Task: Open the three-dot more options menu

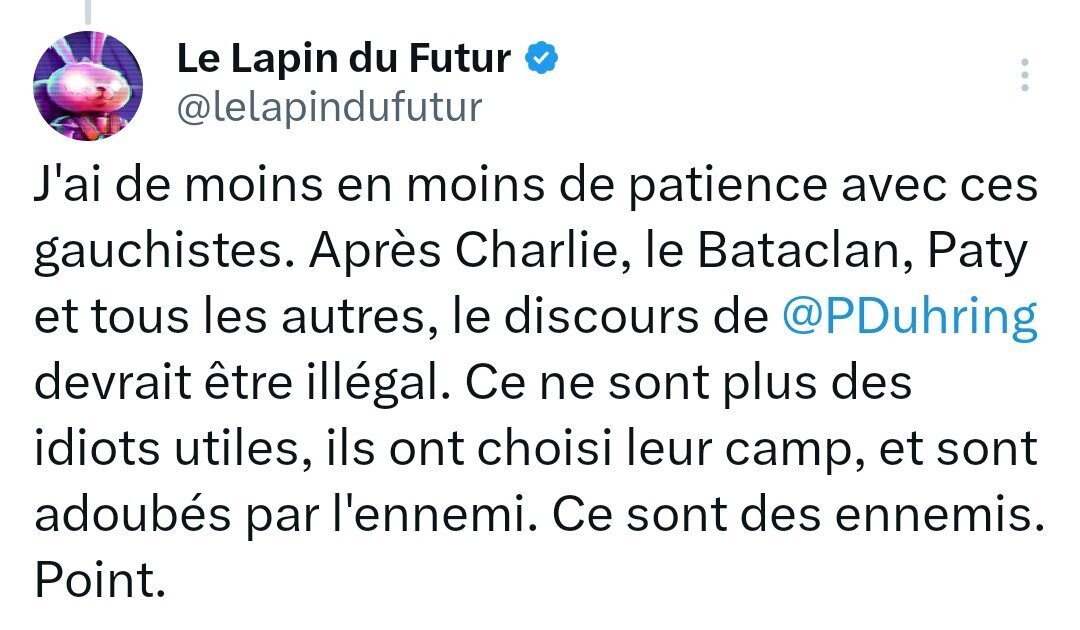Action: click(1025, 75)
